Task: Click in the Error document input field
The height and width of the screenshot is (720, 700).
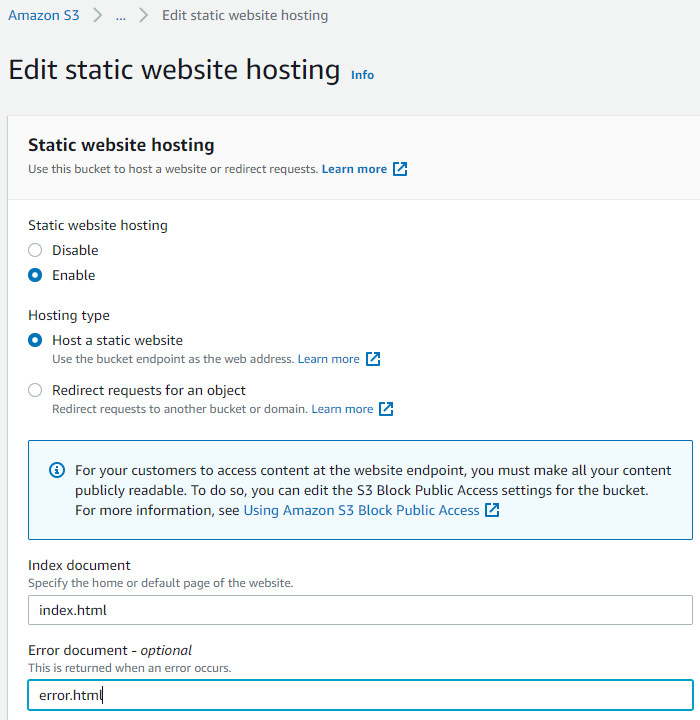Action: click(x=360, y=695)
